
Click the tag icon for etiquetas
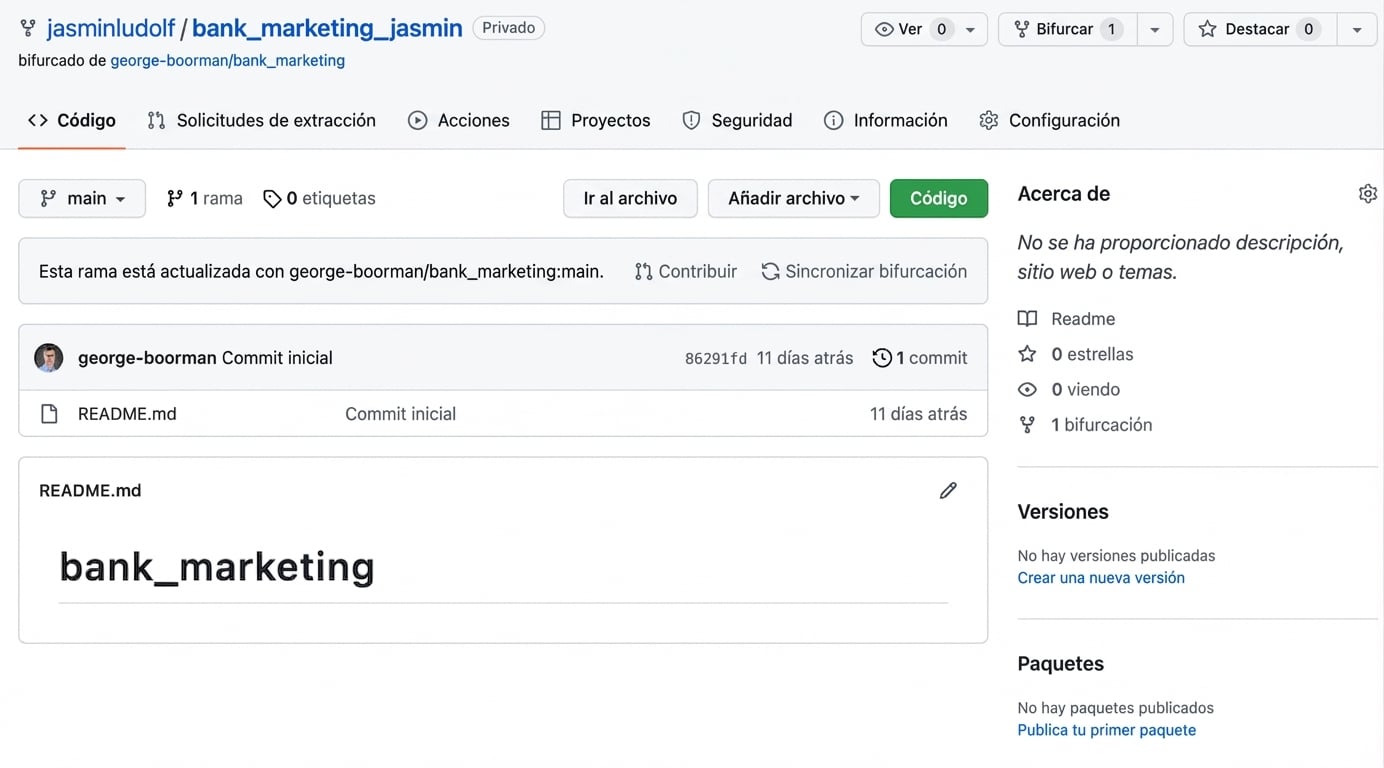tap(272, 199)
